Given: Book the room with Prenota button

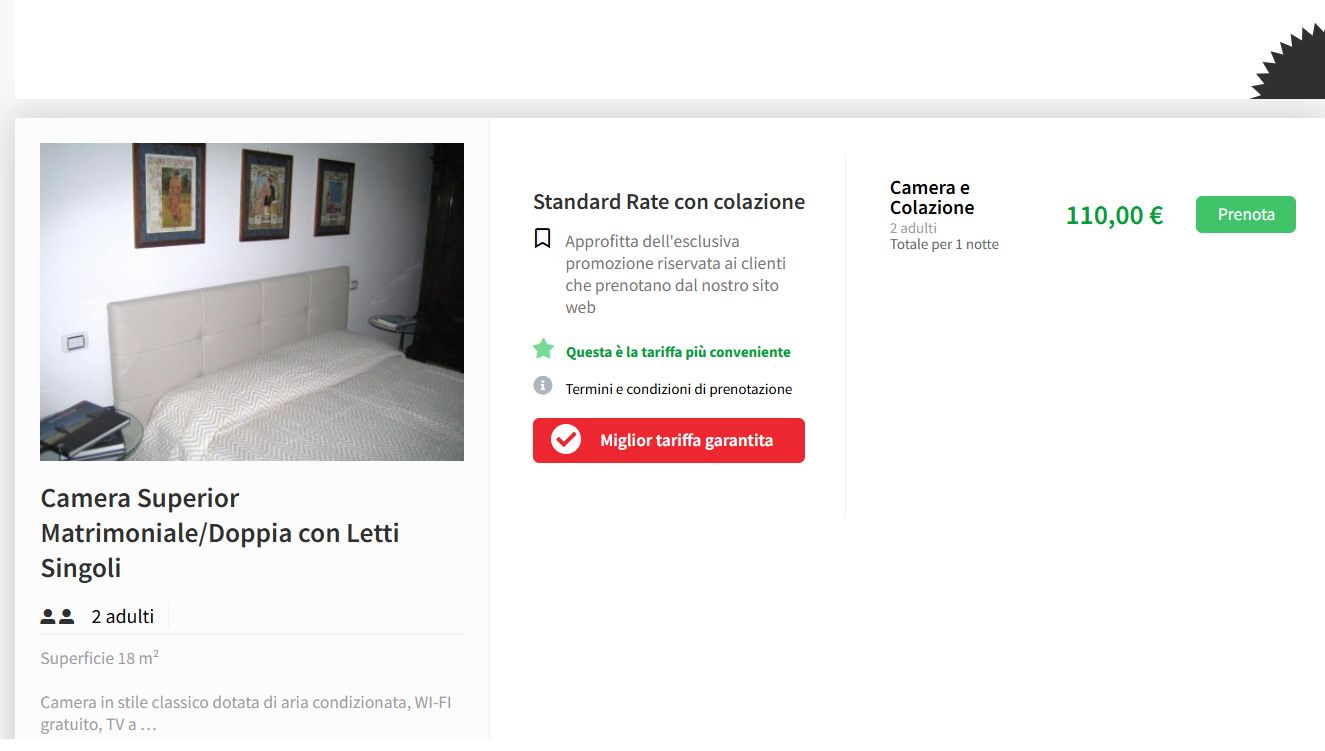Looking at the screenshot, I should pyautogui.click(x=1246, y=214).
